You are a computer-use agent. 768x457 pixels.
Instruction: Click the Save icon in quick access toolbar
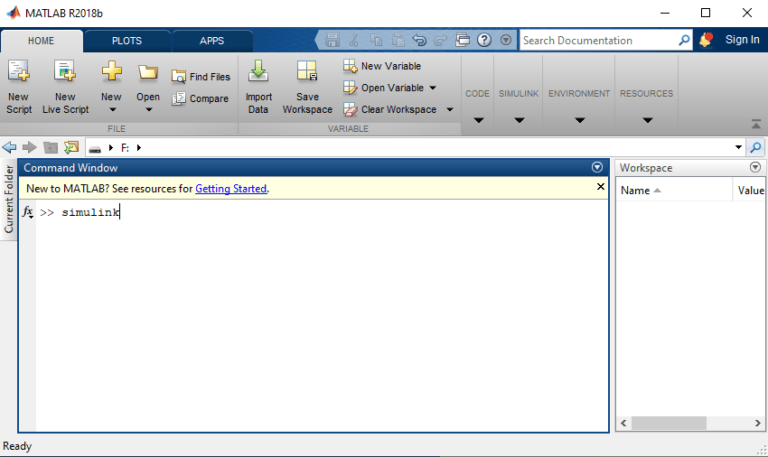[x=332, y=40]
